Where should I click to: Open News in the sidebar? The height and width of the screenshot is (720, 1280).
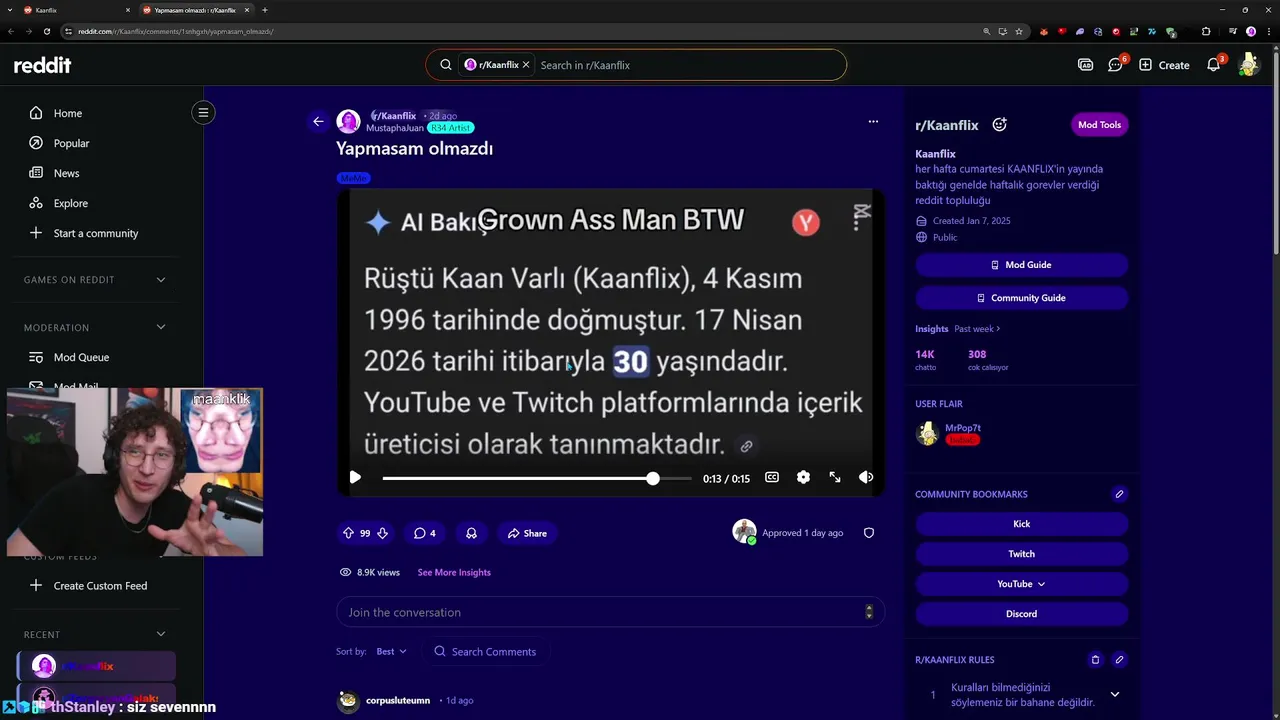click(66, 173)
